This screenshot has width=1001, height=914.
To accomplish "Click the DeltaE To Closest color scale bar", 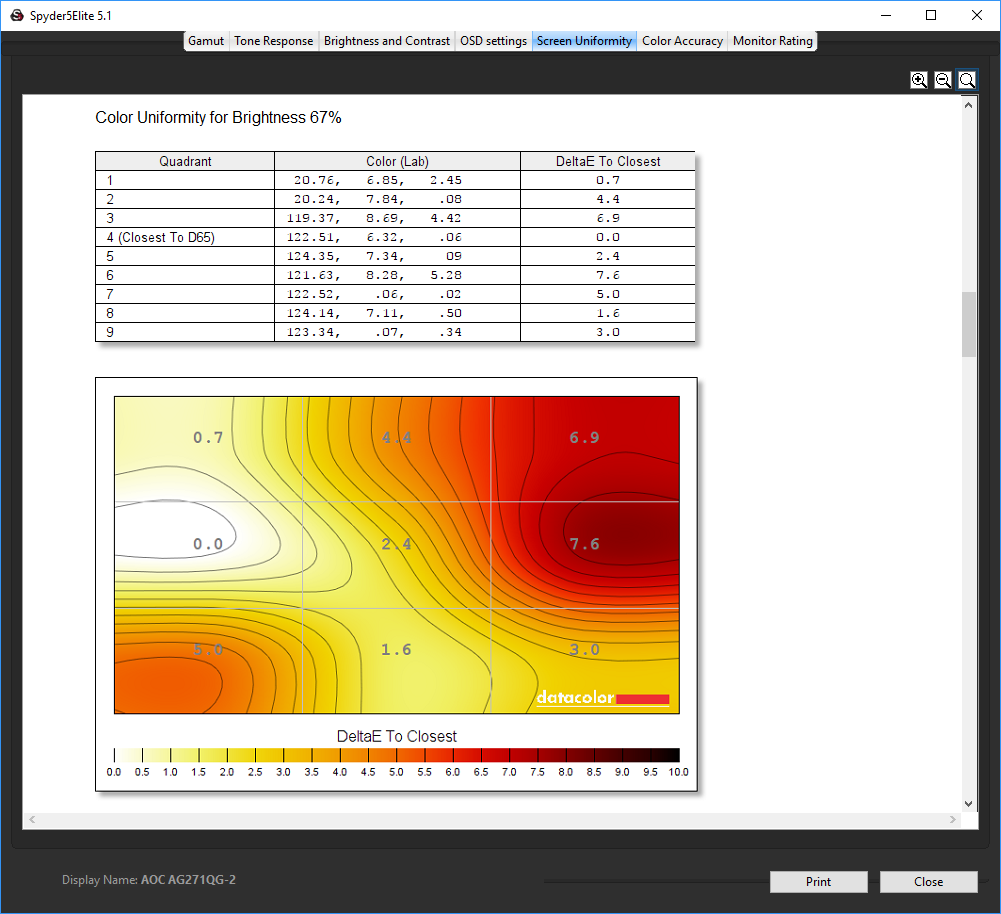I will 396,755.
